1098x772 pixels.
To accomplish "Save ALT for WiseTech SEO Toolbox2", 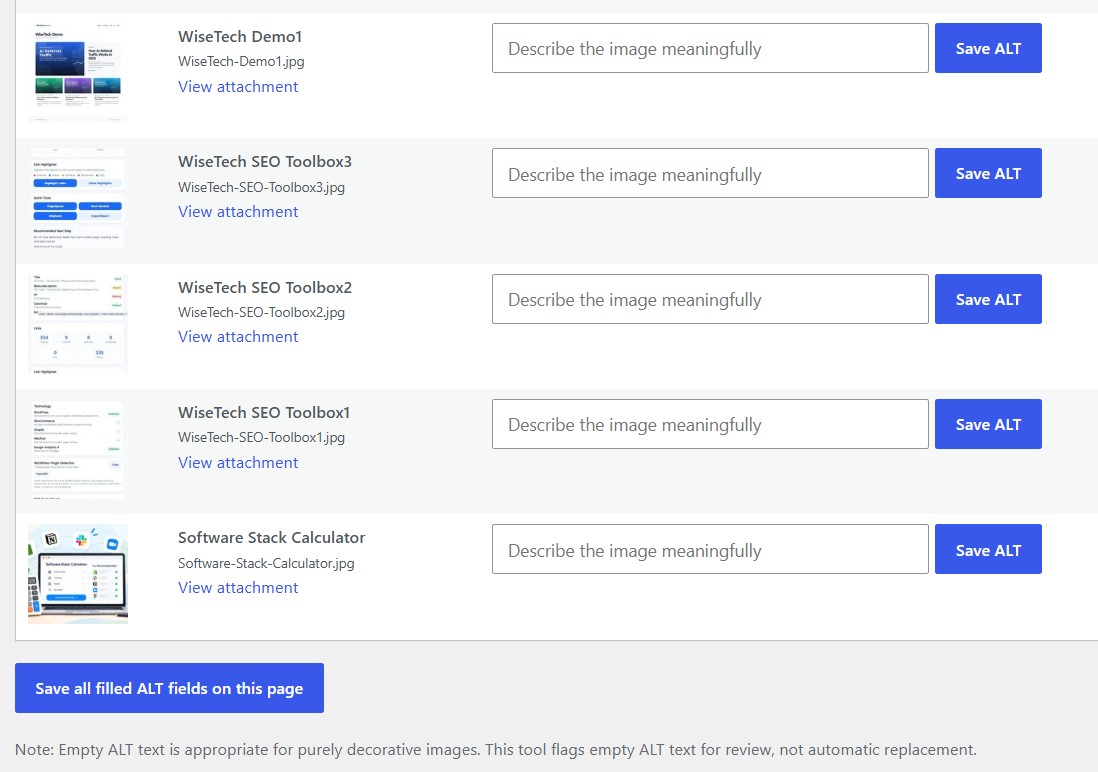I will click(988, 299).
